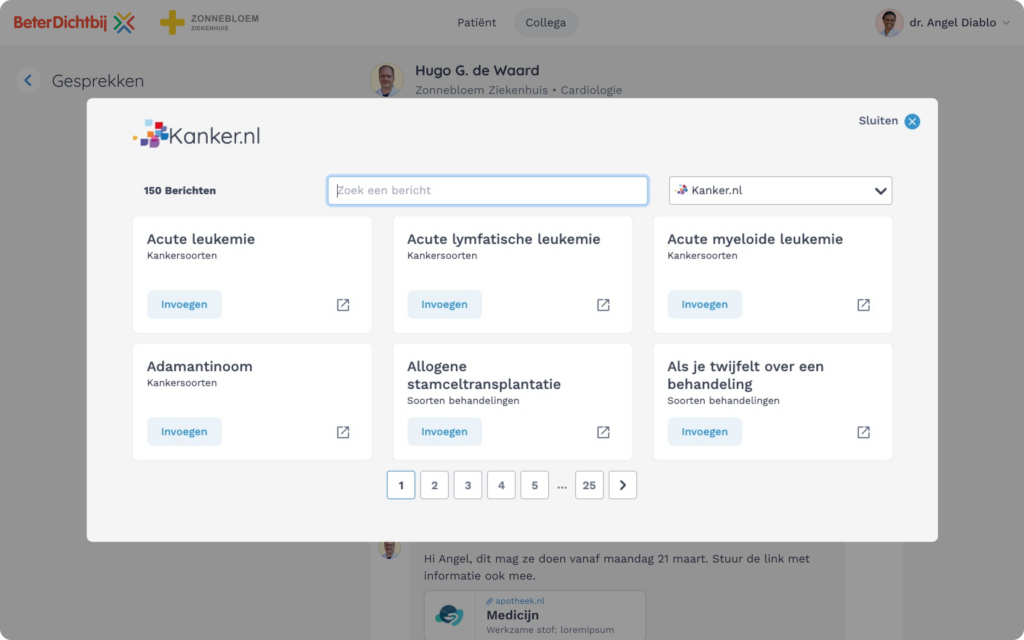Close the dialog with Sluiten X icon
The image size is (1024, 640).
pyautogui.click(x=911, y=121)
